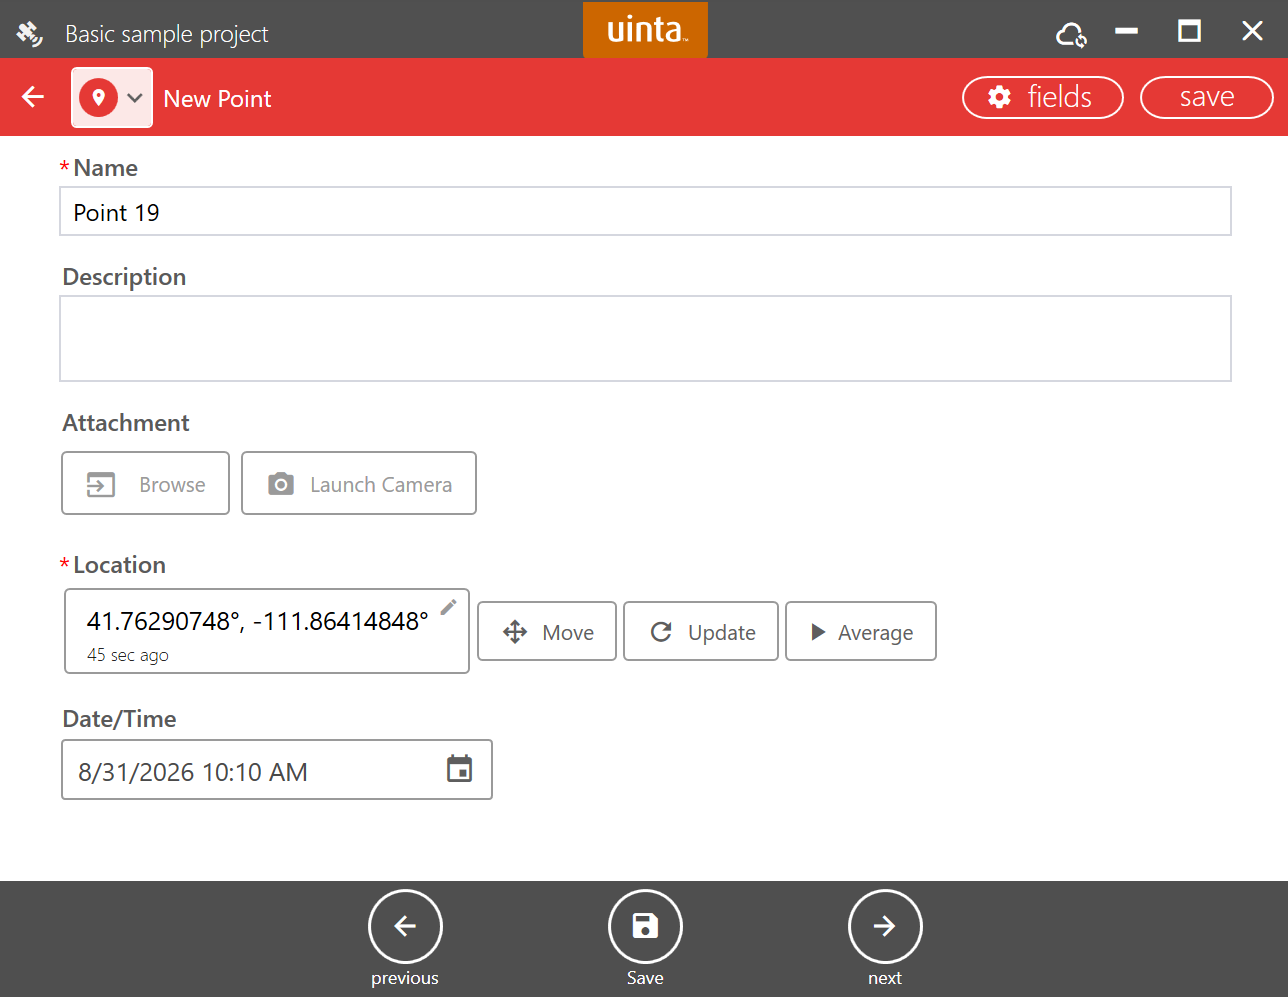
Task: Expand the point type dropdown chevron
Action: 135,98
